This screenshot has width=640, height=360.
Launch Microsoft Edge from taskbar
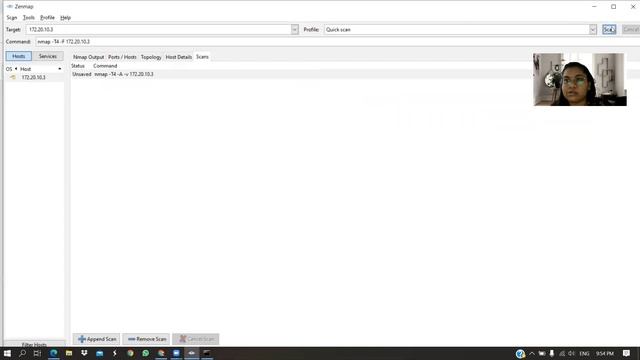point(53,353)
